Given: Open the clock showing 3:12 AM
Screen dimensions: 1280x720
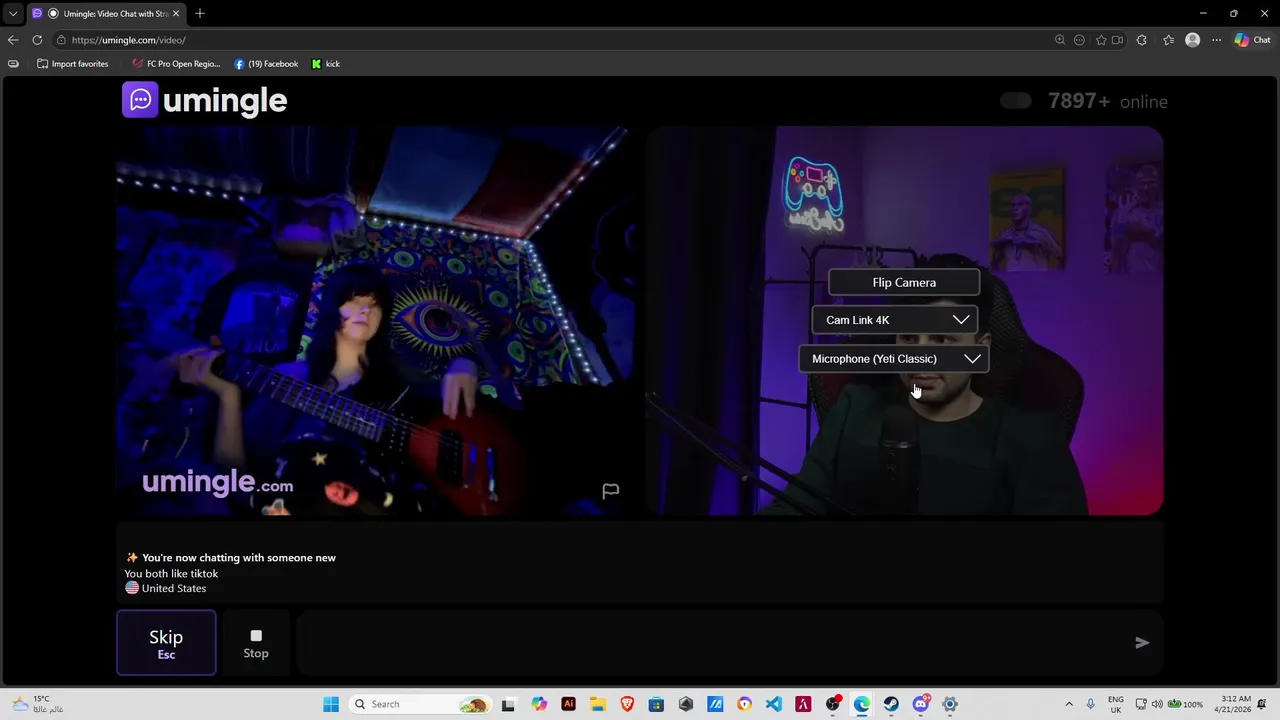Looking at the screenshot, I should [x=1235, y=704].
